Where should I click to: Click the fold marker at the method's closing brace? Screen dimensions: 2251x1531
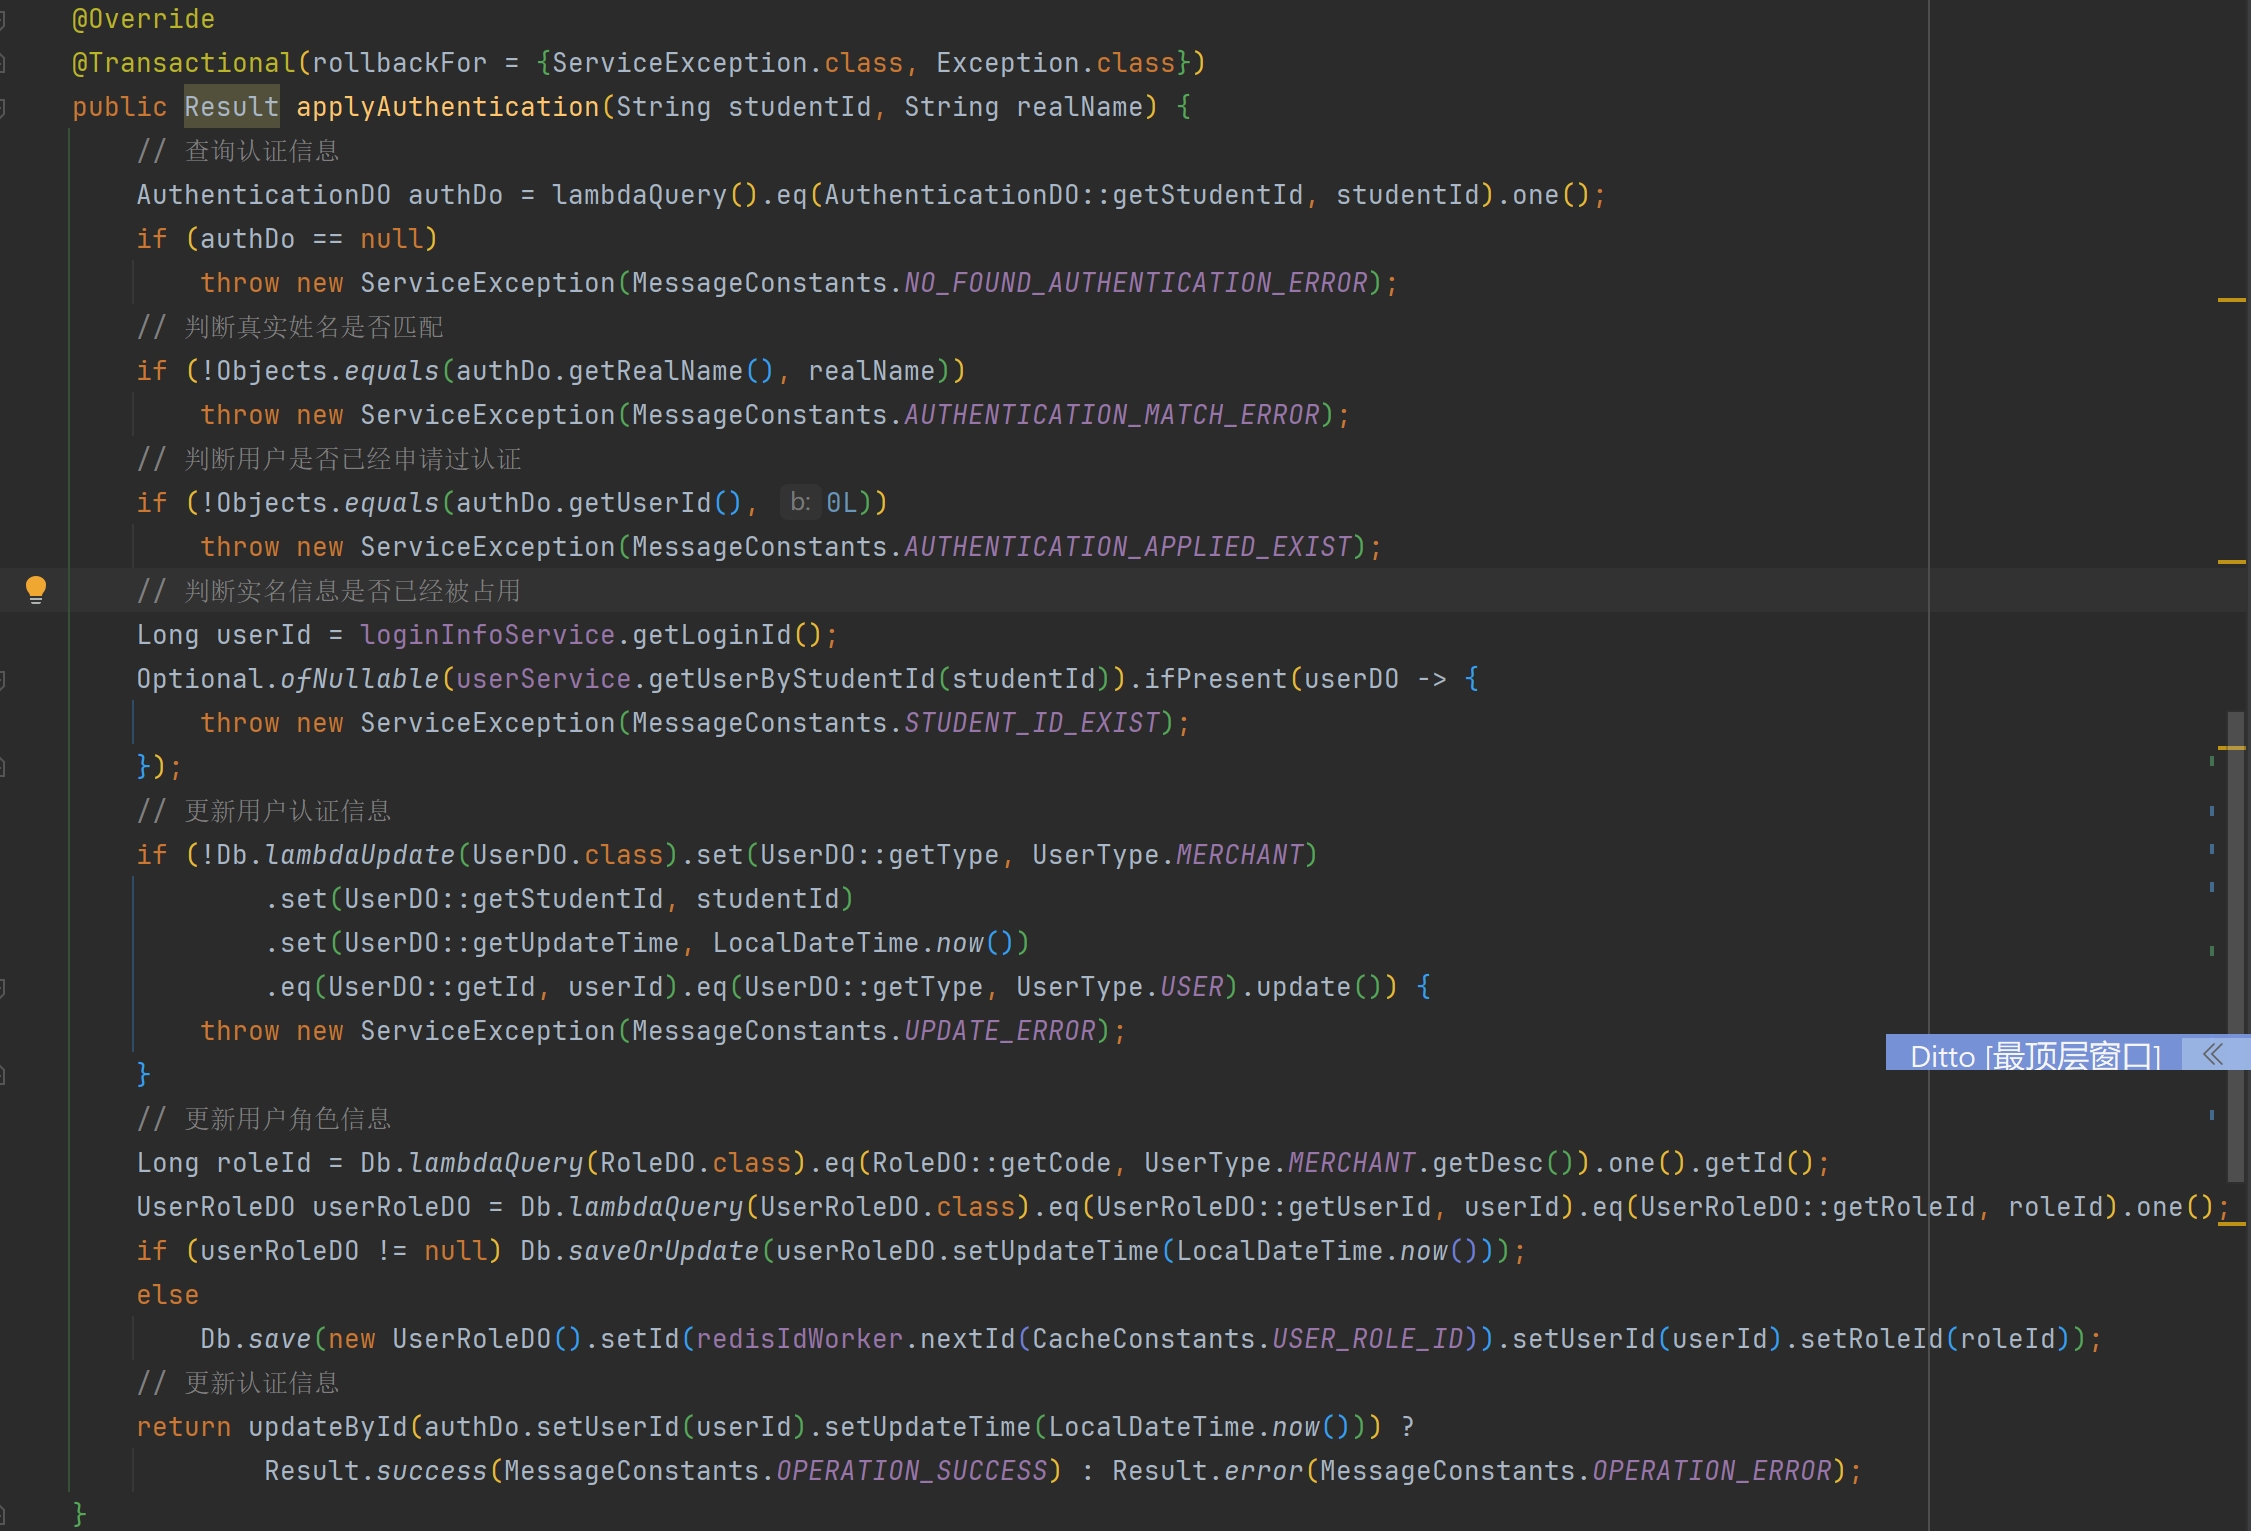(3, 1513)
